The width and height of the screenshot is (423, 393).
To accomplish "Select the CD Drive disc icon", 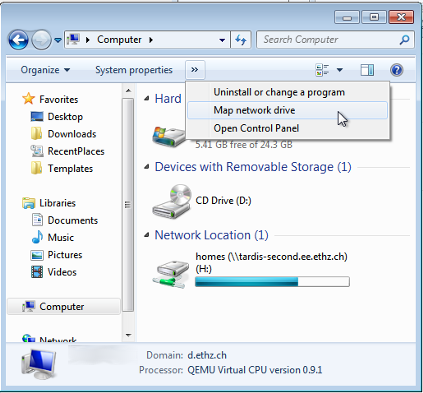I will [172, 201].
